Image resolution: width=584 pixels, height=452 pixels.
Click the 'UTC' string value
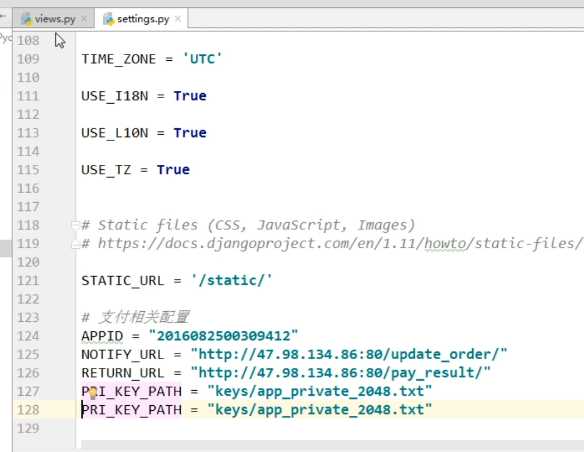pyautogui.click(x=202, y=59)
